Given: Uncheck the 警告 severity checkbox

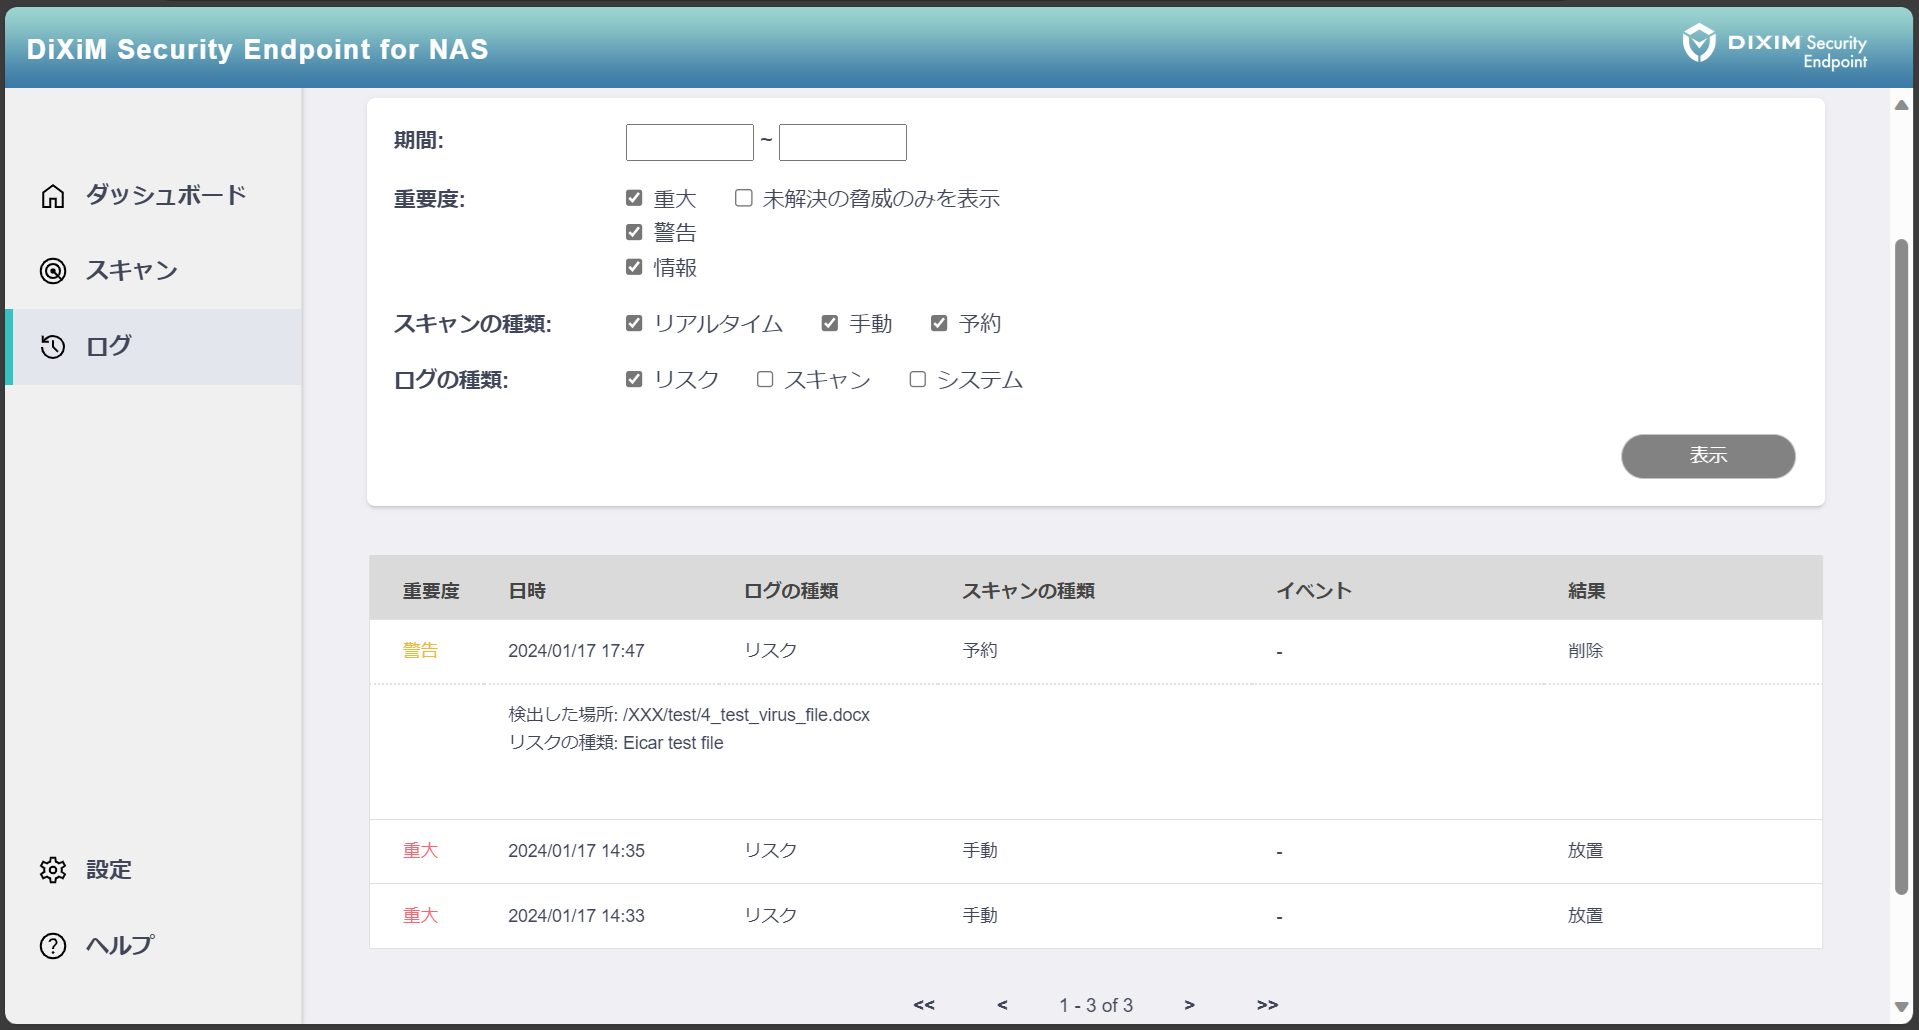Looking at the screenshot, I should pos(634,232).
